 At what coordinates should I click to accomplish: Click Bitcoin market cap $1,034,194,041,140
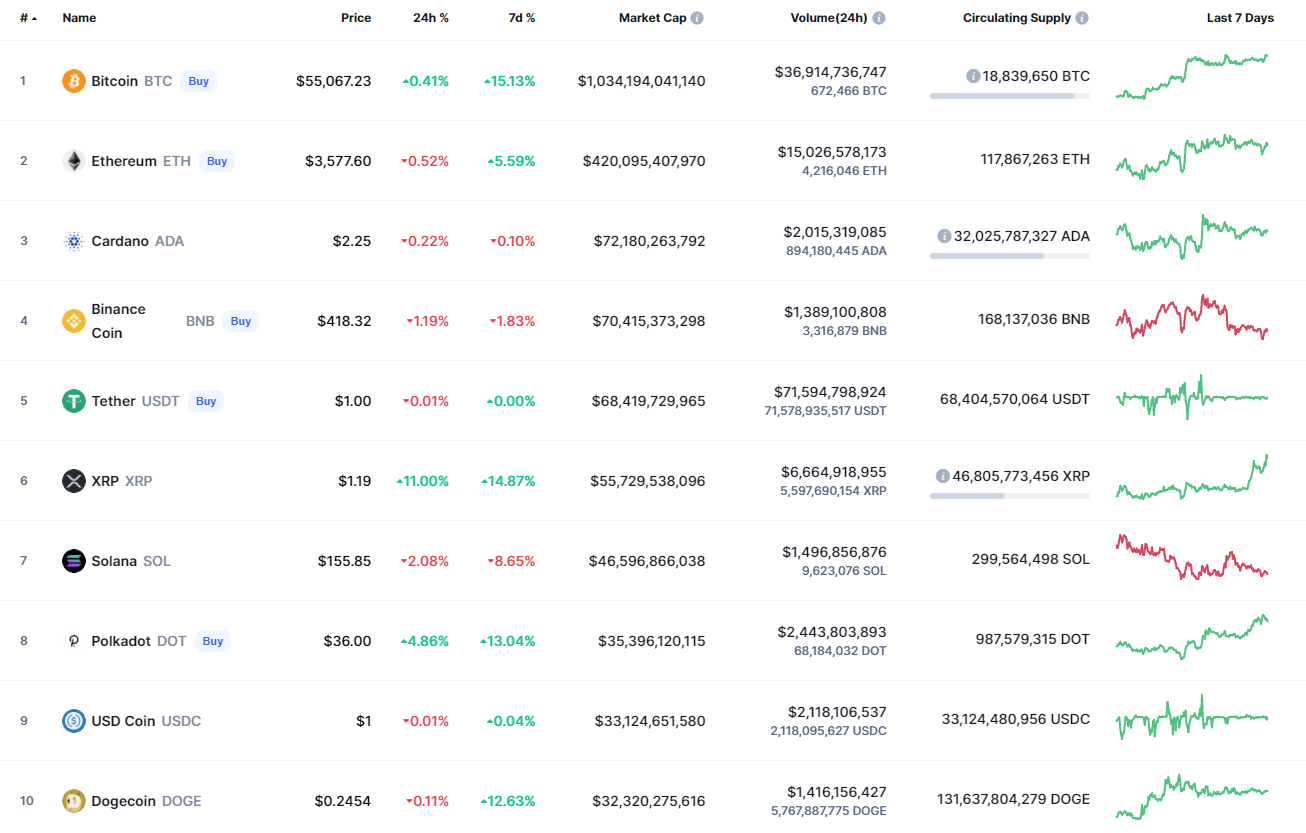(641, 81)
